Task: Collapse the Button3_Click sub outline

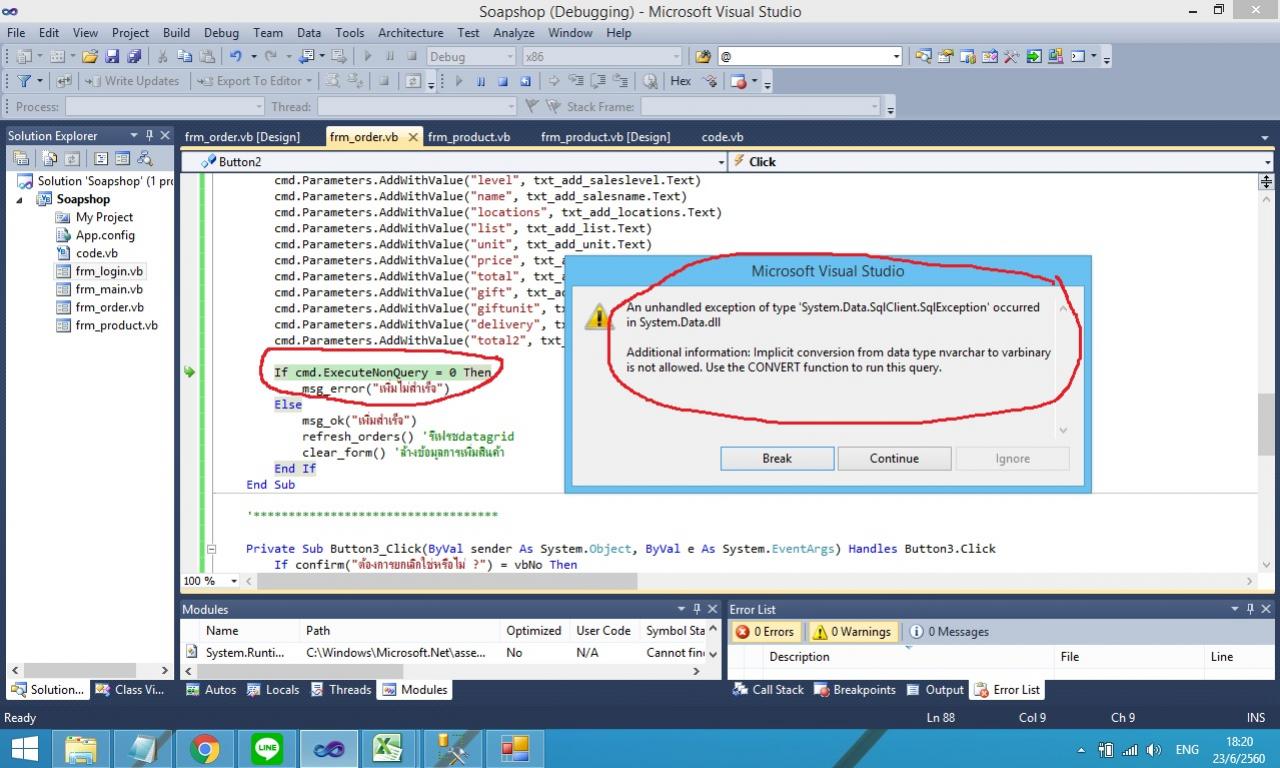Action: click(x=211, y=549)
